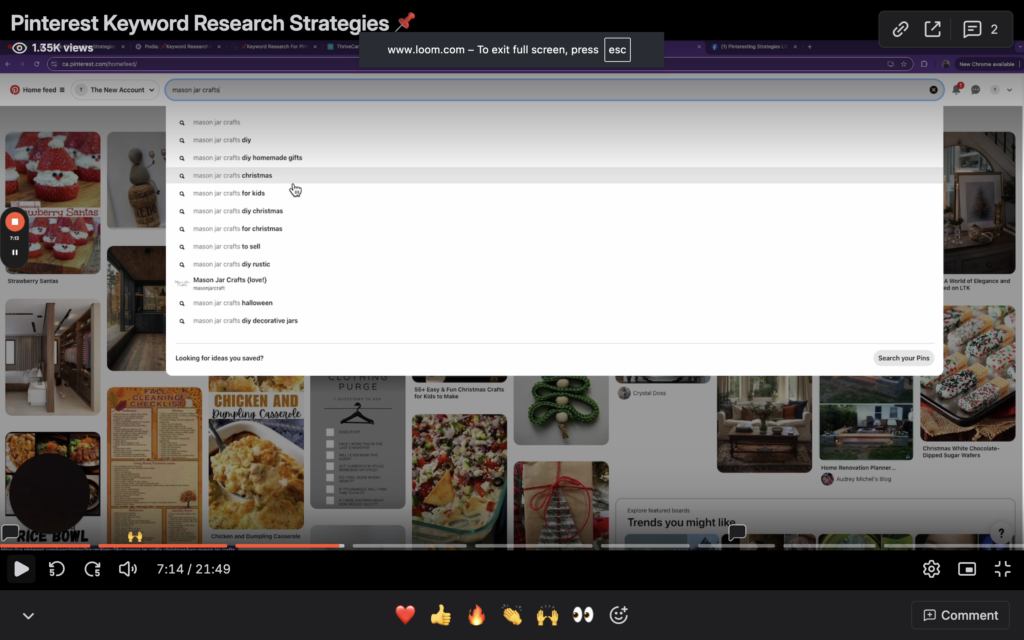Viewport: 1024px width, 640px height.
Task: Switch to Keyword Research For Pin tab
Action: tap(275, 46)
